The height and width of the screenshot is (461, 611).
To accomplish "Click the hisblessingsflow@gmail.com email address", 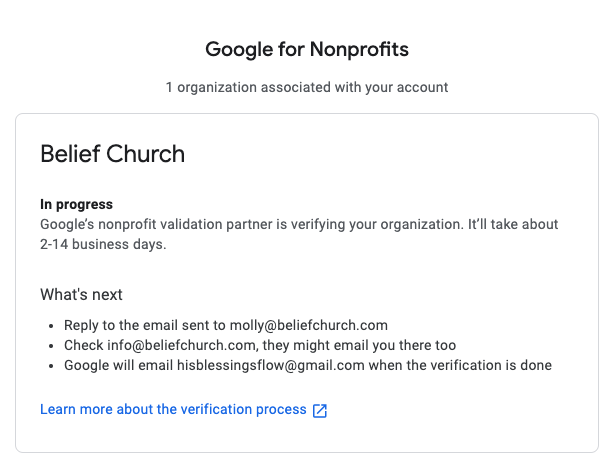I will pos(271,366).
